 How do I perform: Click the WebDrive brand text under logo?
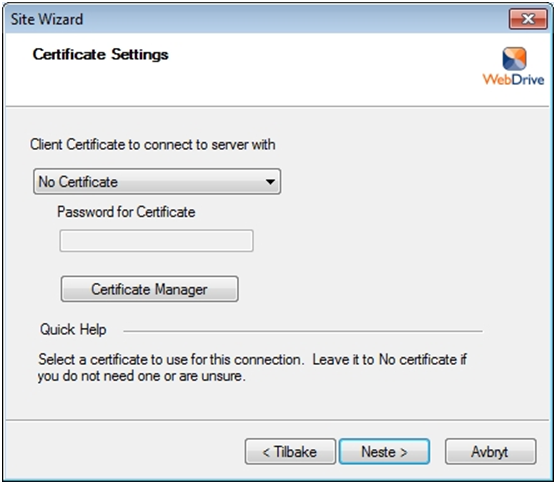pos(513,79)
